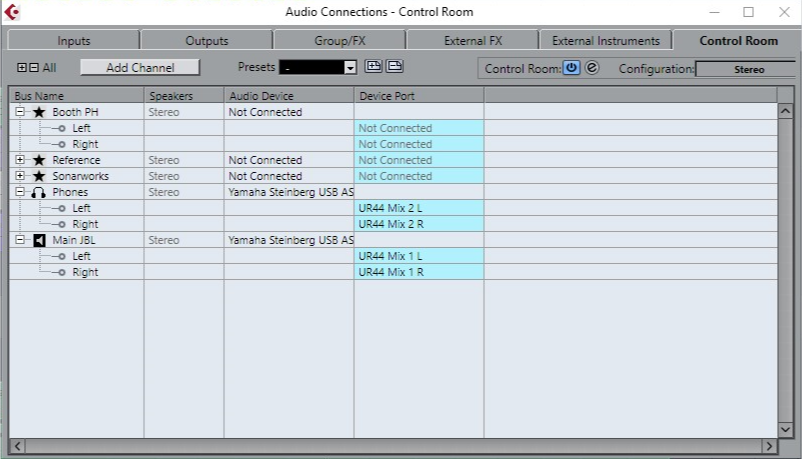802x459 pixels.
Task: Maximize the Audio Connections window
Action: 748,12
